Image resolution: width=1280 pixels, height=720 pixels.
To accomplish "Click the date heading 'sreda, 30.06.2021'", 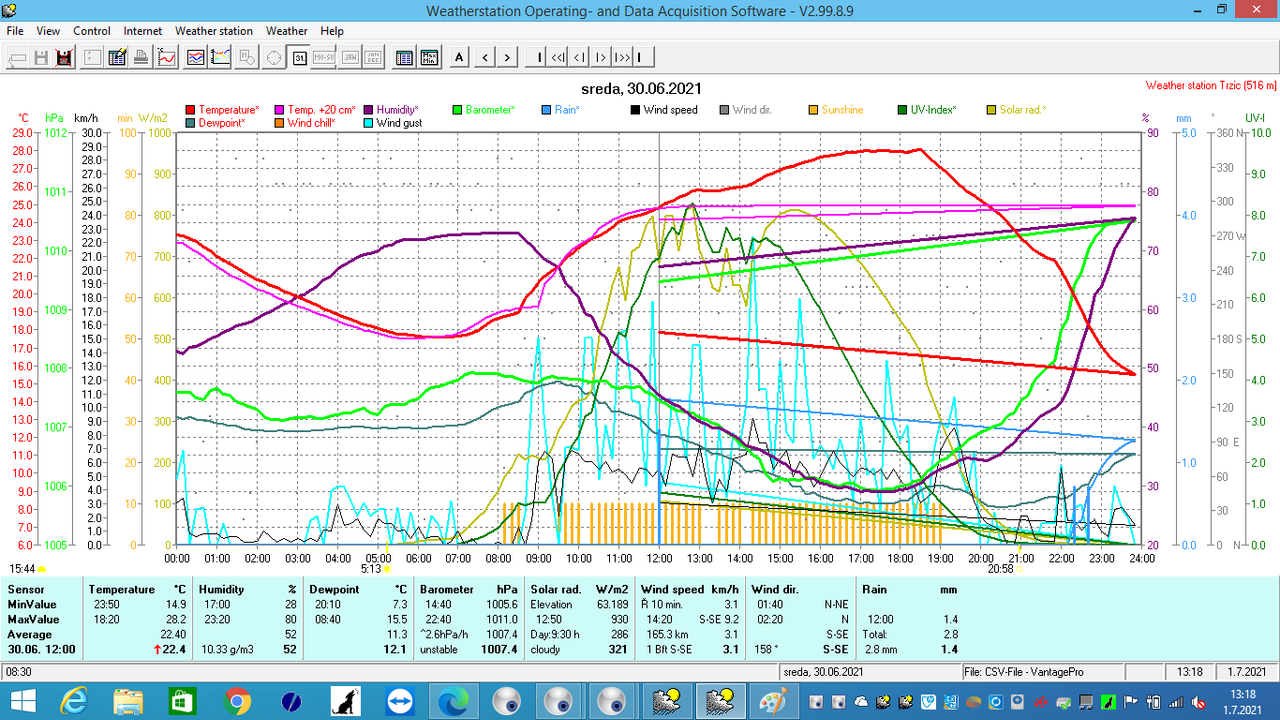I will pos(640,87).
